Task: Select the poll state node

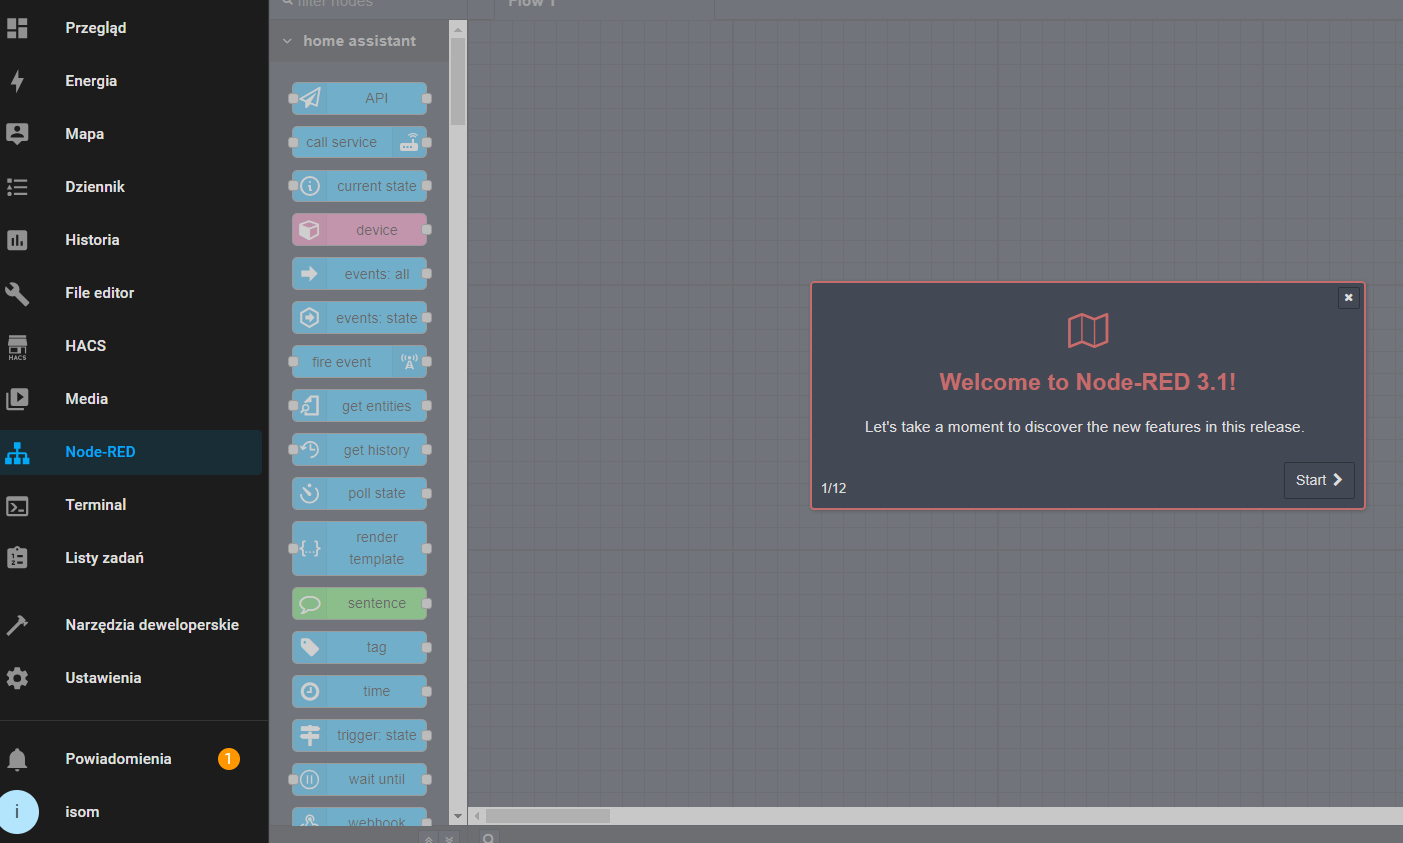Action: 360,493
